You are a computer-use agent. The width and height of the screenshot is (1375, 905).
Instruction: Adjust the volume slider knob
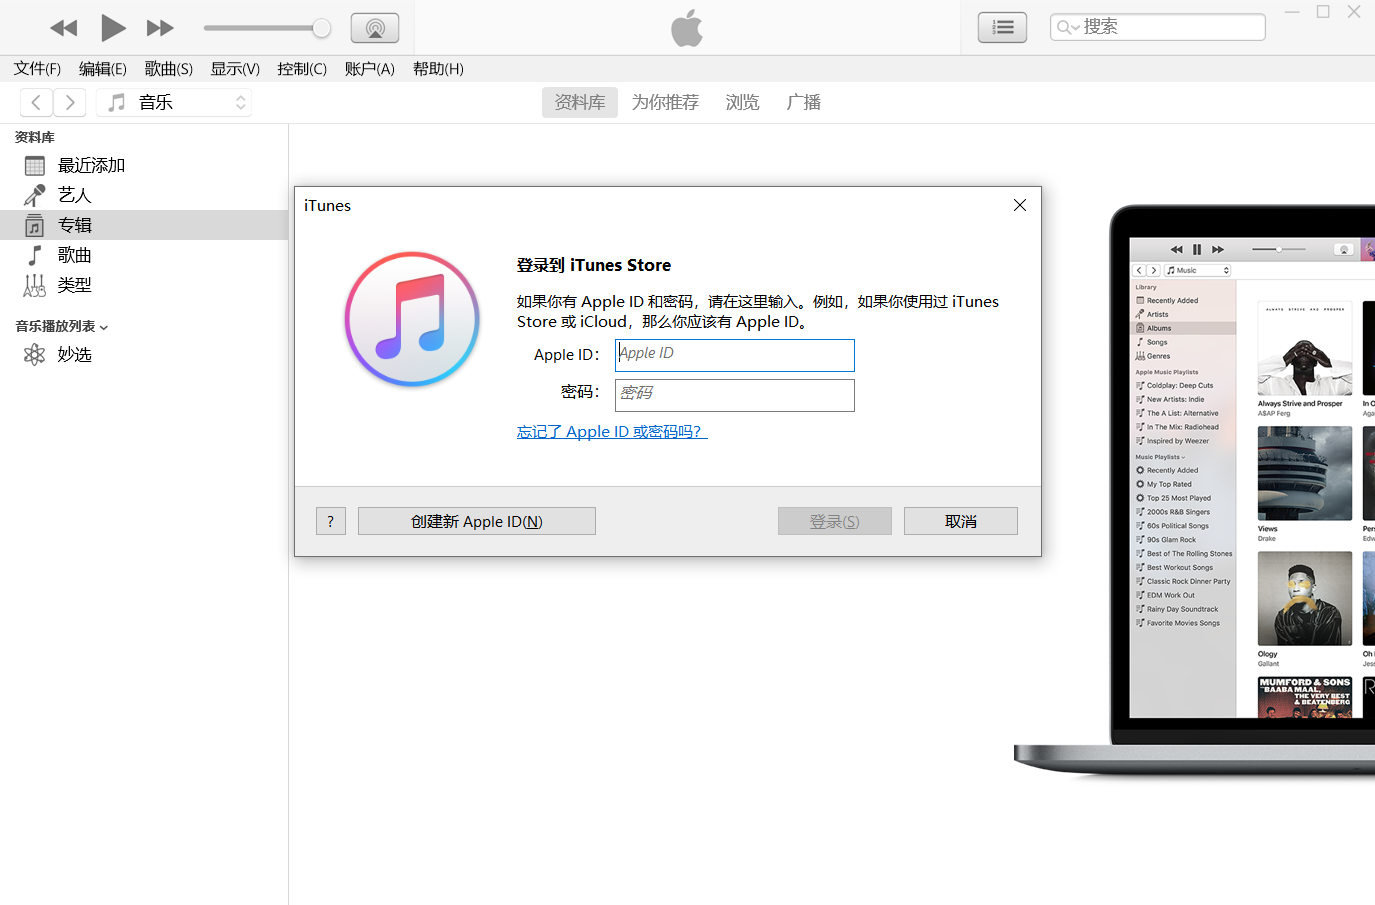321,28
